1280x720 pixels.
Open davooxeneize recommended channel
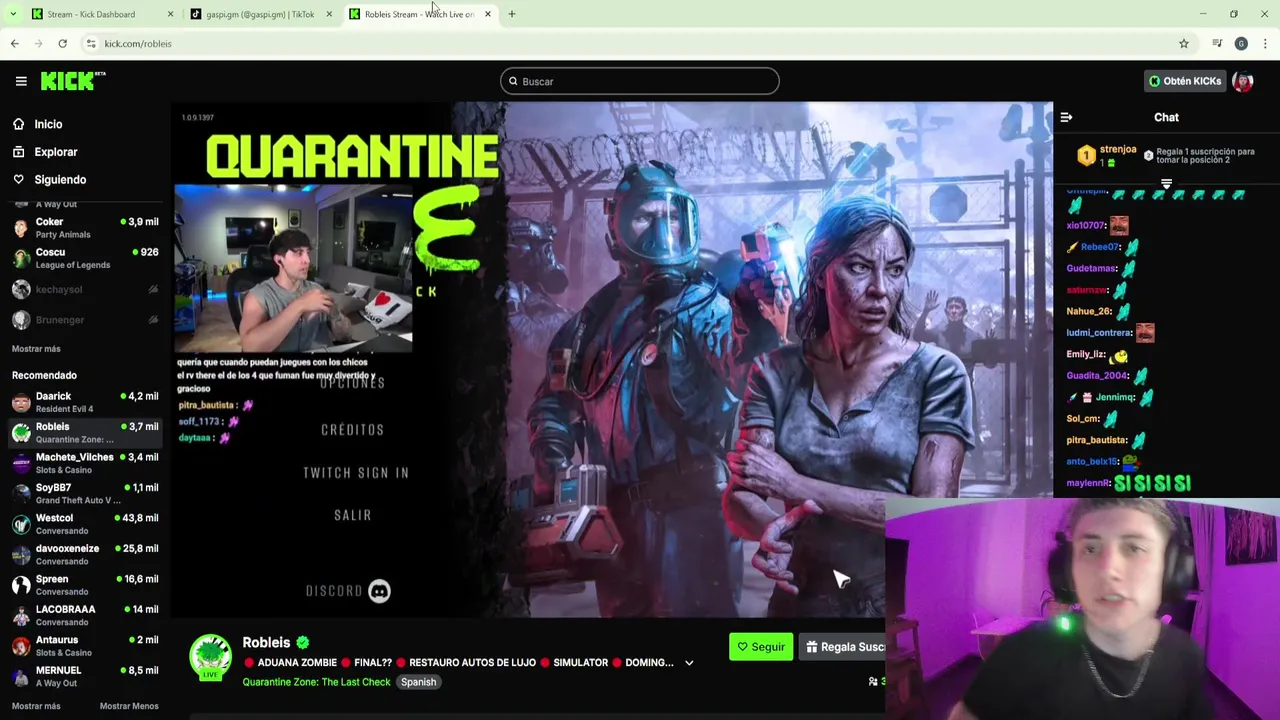(85, 554)
